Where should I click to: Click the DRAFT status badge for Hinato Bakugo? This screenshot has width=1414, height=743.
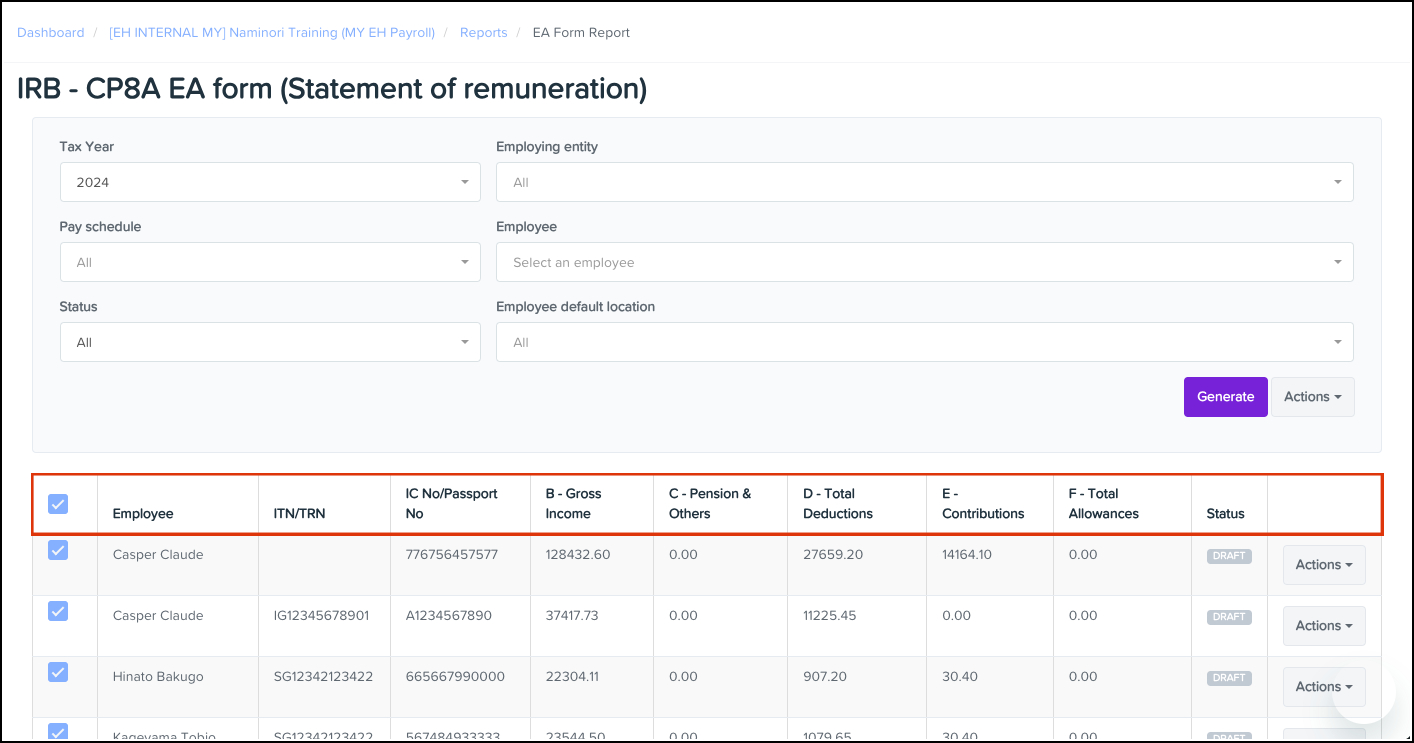coord(1228,678)
